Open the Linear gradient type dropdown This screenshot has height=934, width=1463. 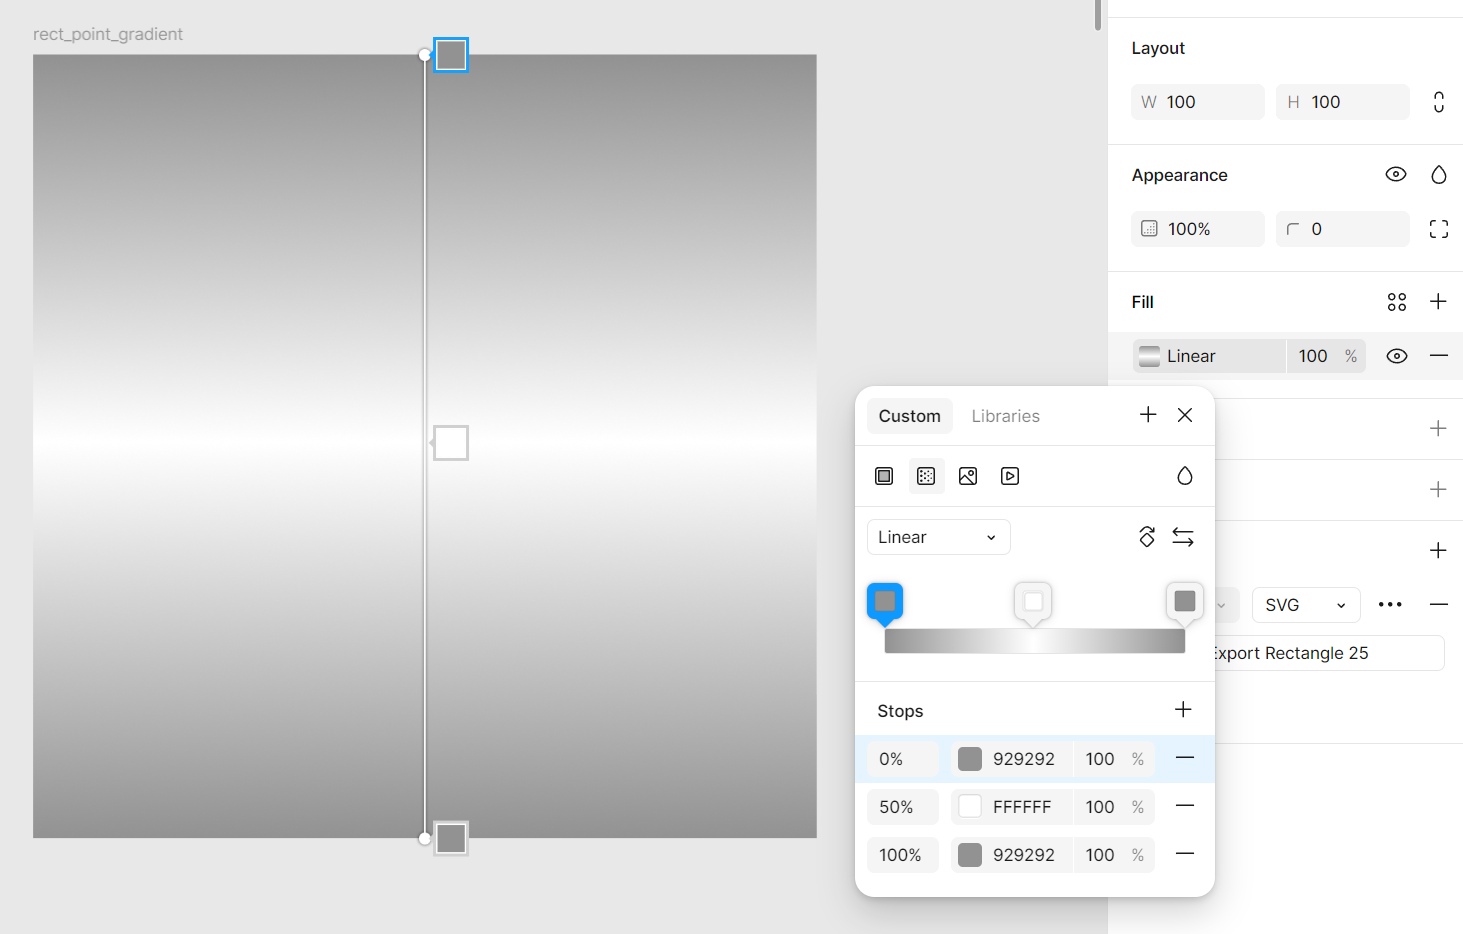click(x=938, y=537)
